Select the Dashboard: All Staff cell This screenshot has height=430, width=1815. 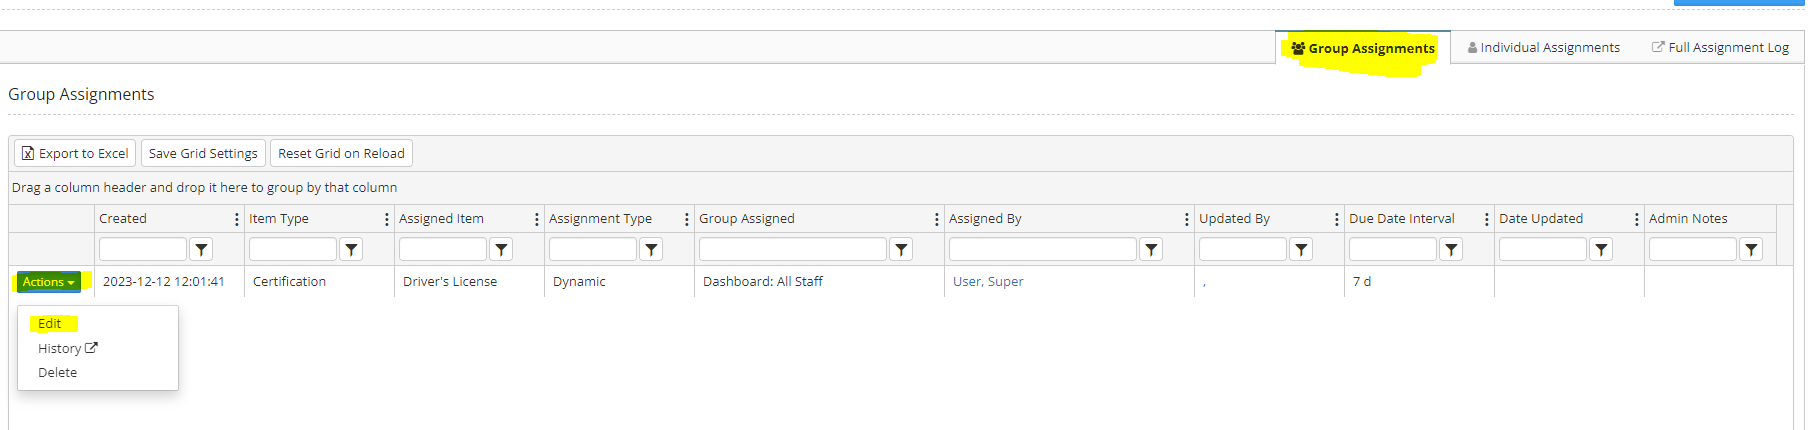(819, 282)
